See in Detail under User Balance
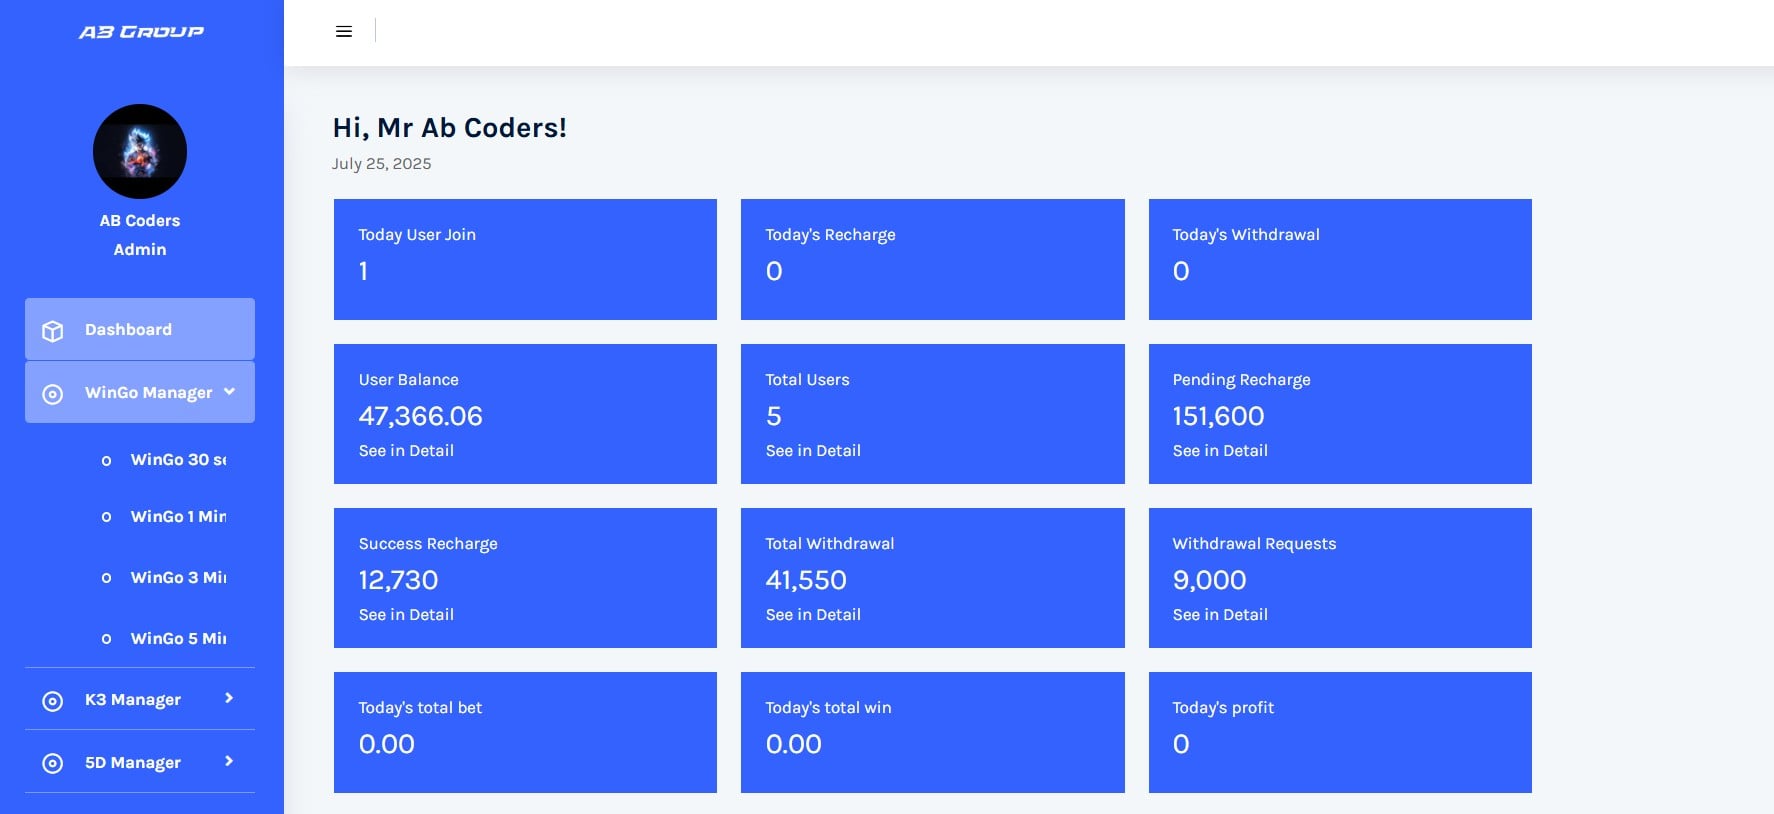The height and width of the screenshot is (814, 1774). pyautogui.click(x=406, y=451)
